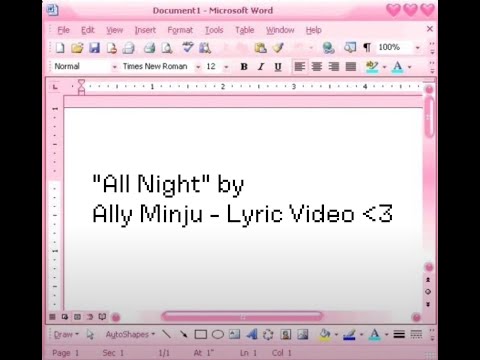Toggle Underline formatting

[278, 67]
